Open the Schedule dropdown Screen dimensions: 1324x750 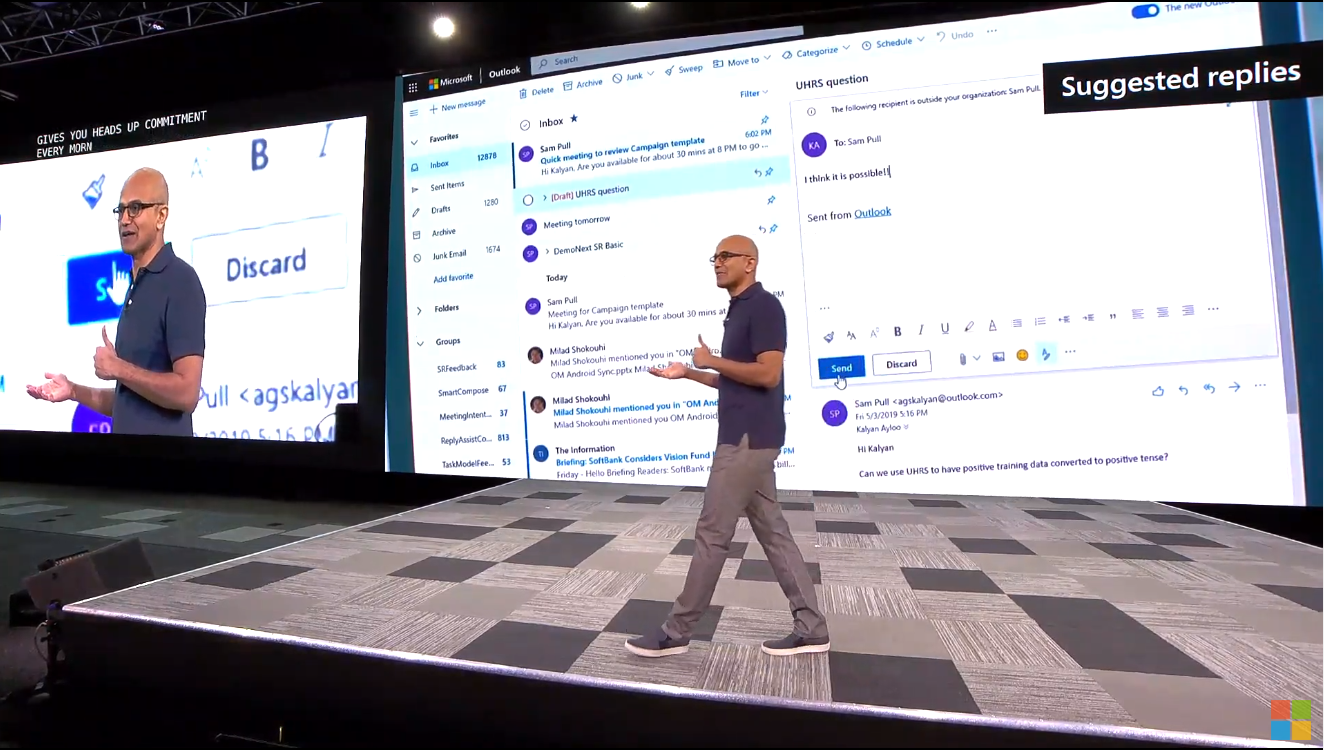(x=892, y=43)
